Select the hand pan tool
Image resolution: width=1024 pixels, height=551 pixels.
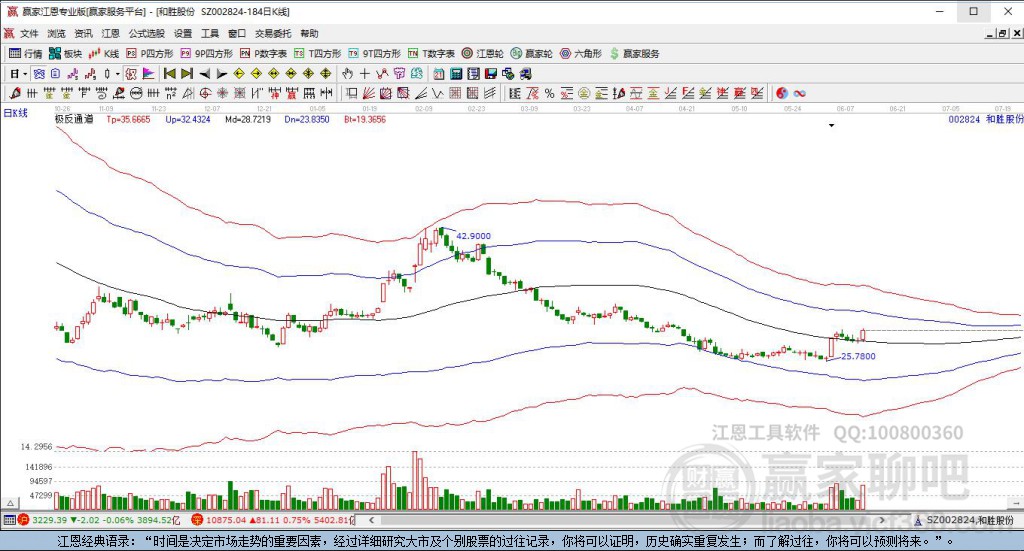click(x=347, y=74)
